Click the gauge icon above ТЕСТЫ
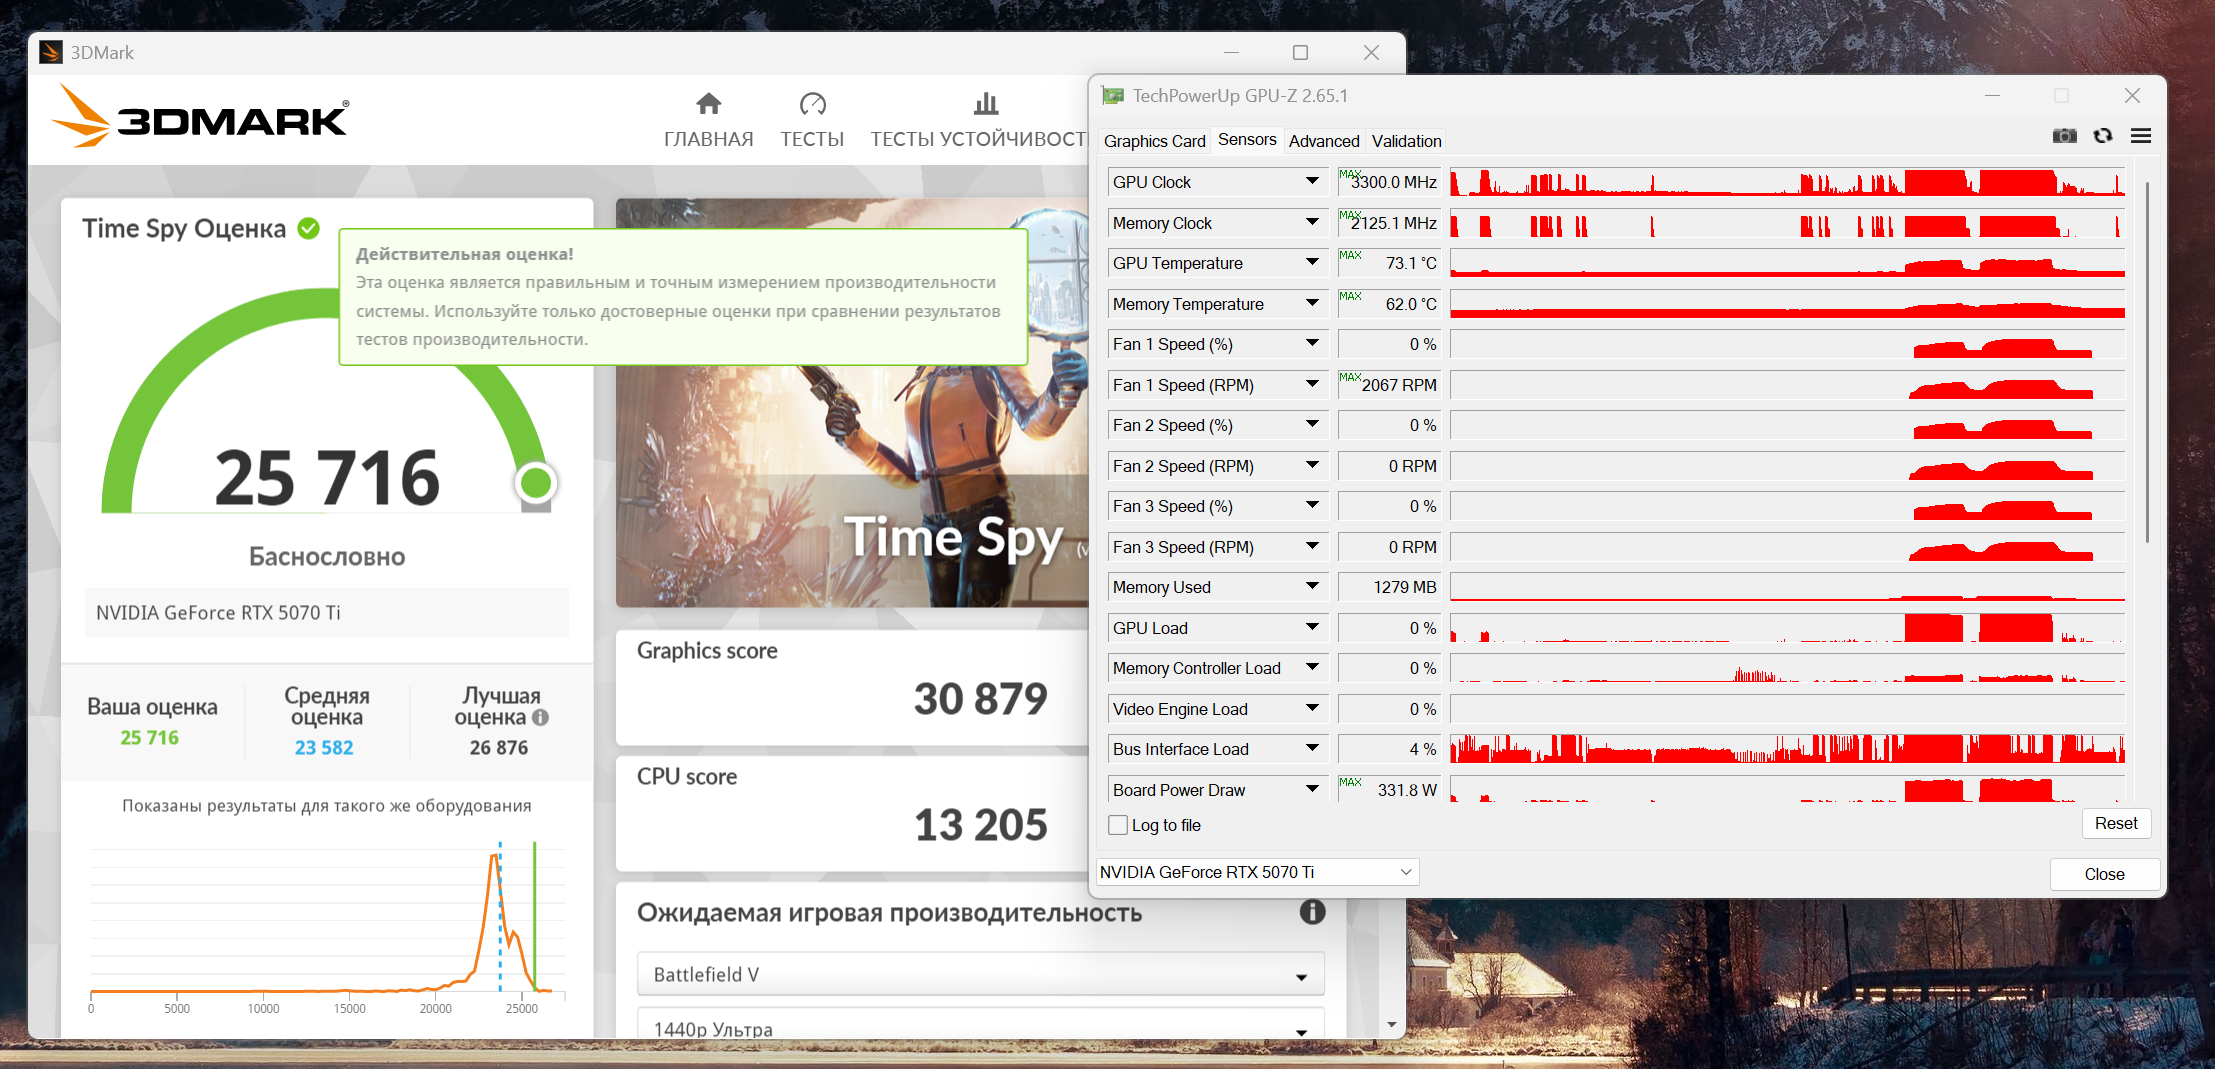Screen dimensions: 2215x1069 (x=812, y=104)
